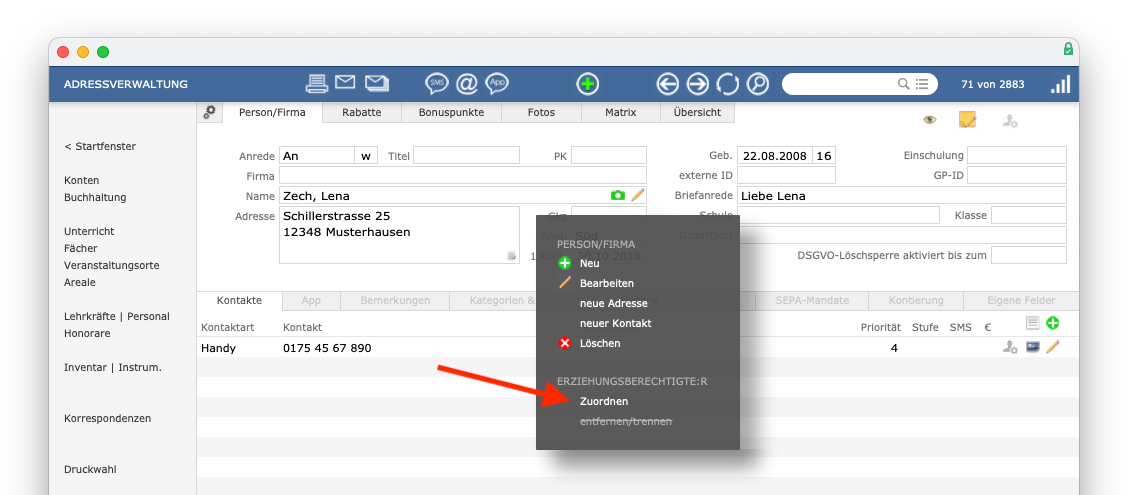Screen dimensions: 1135x495
Task: Open the Eigene Felder sub-tab
Action: (1021, 300)
